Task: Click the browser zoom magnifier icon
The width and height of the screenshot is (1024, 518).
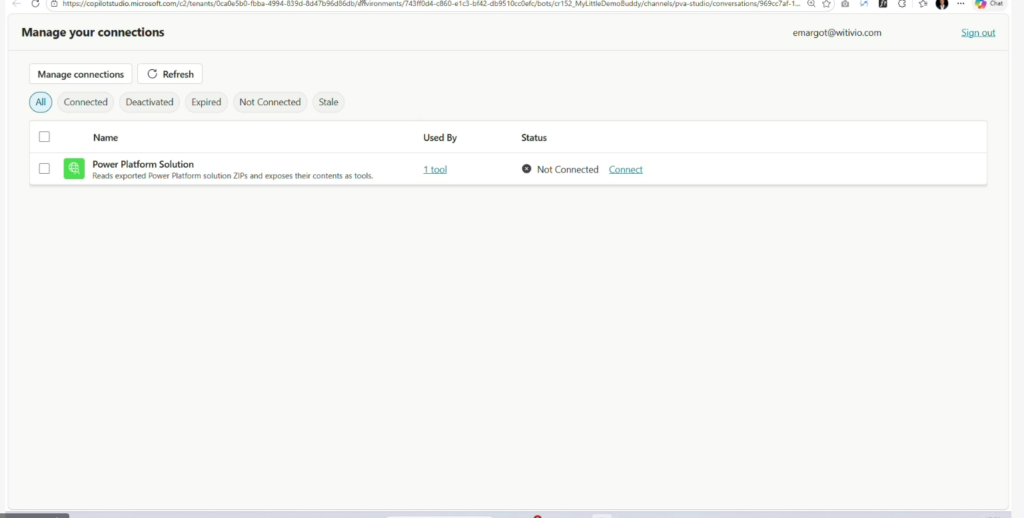Action: pos(811,3)
